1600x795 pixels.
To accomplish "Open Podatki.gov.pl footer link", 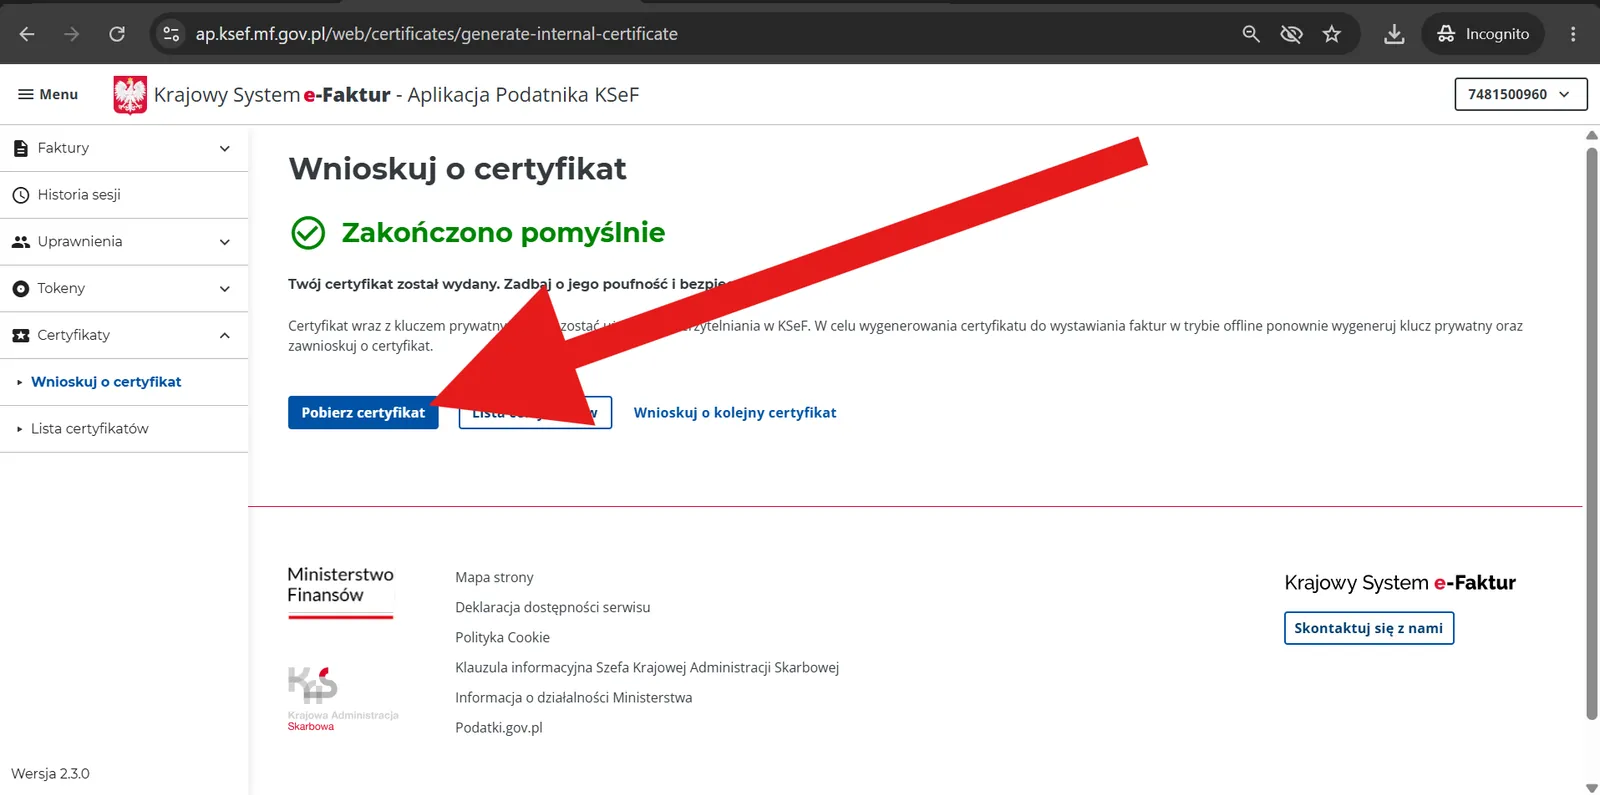I will (499, 727).
